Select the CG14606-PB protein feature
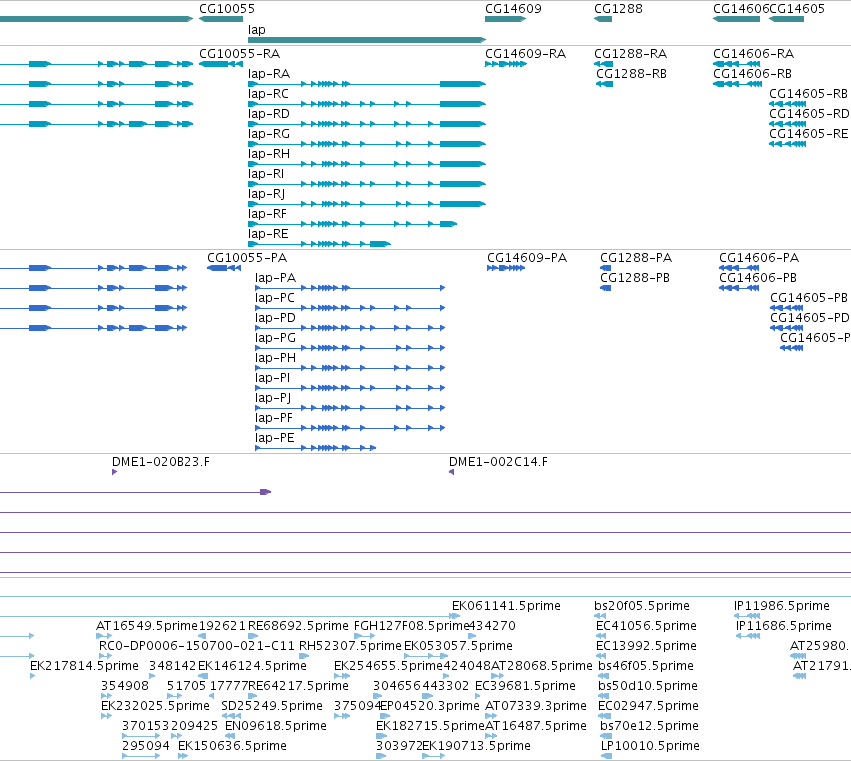The width and height of the screenshot is (851, 761). [739, 288]
